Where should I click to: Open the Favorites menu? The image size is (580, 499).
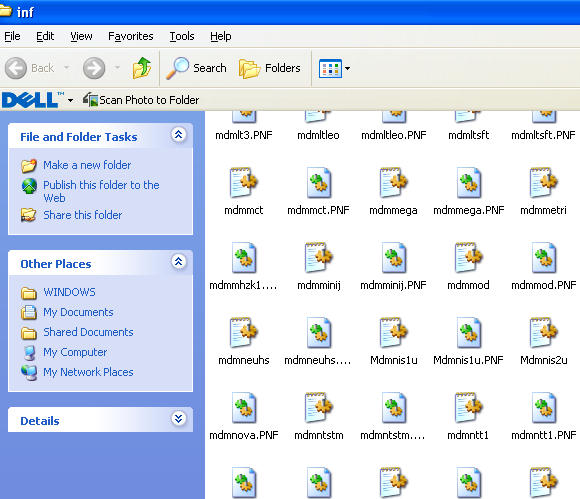click(x=131, y=36)
